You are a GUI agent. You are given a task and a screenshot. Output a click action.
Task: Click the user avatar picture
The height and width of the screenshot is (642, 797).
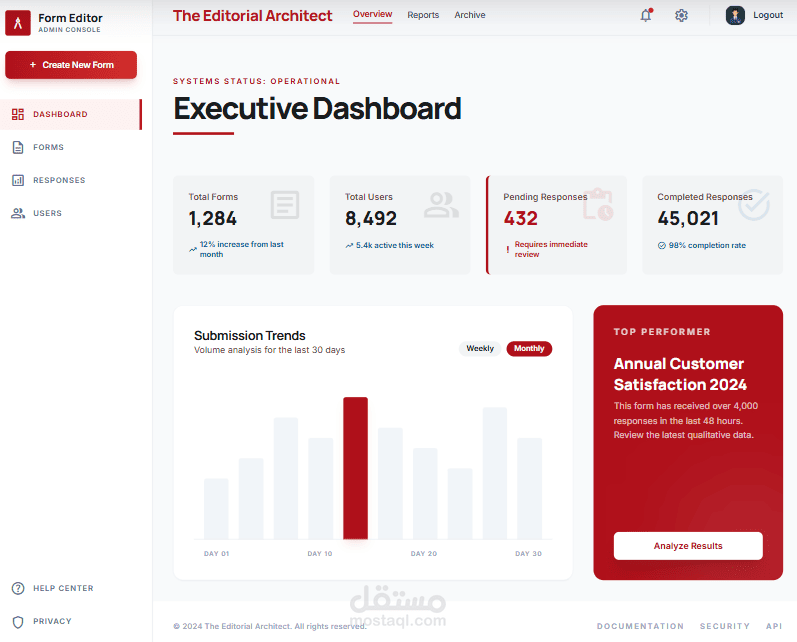pyautogui.click(x=735, y=15)
